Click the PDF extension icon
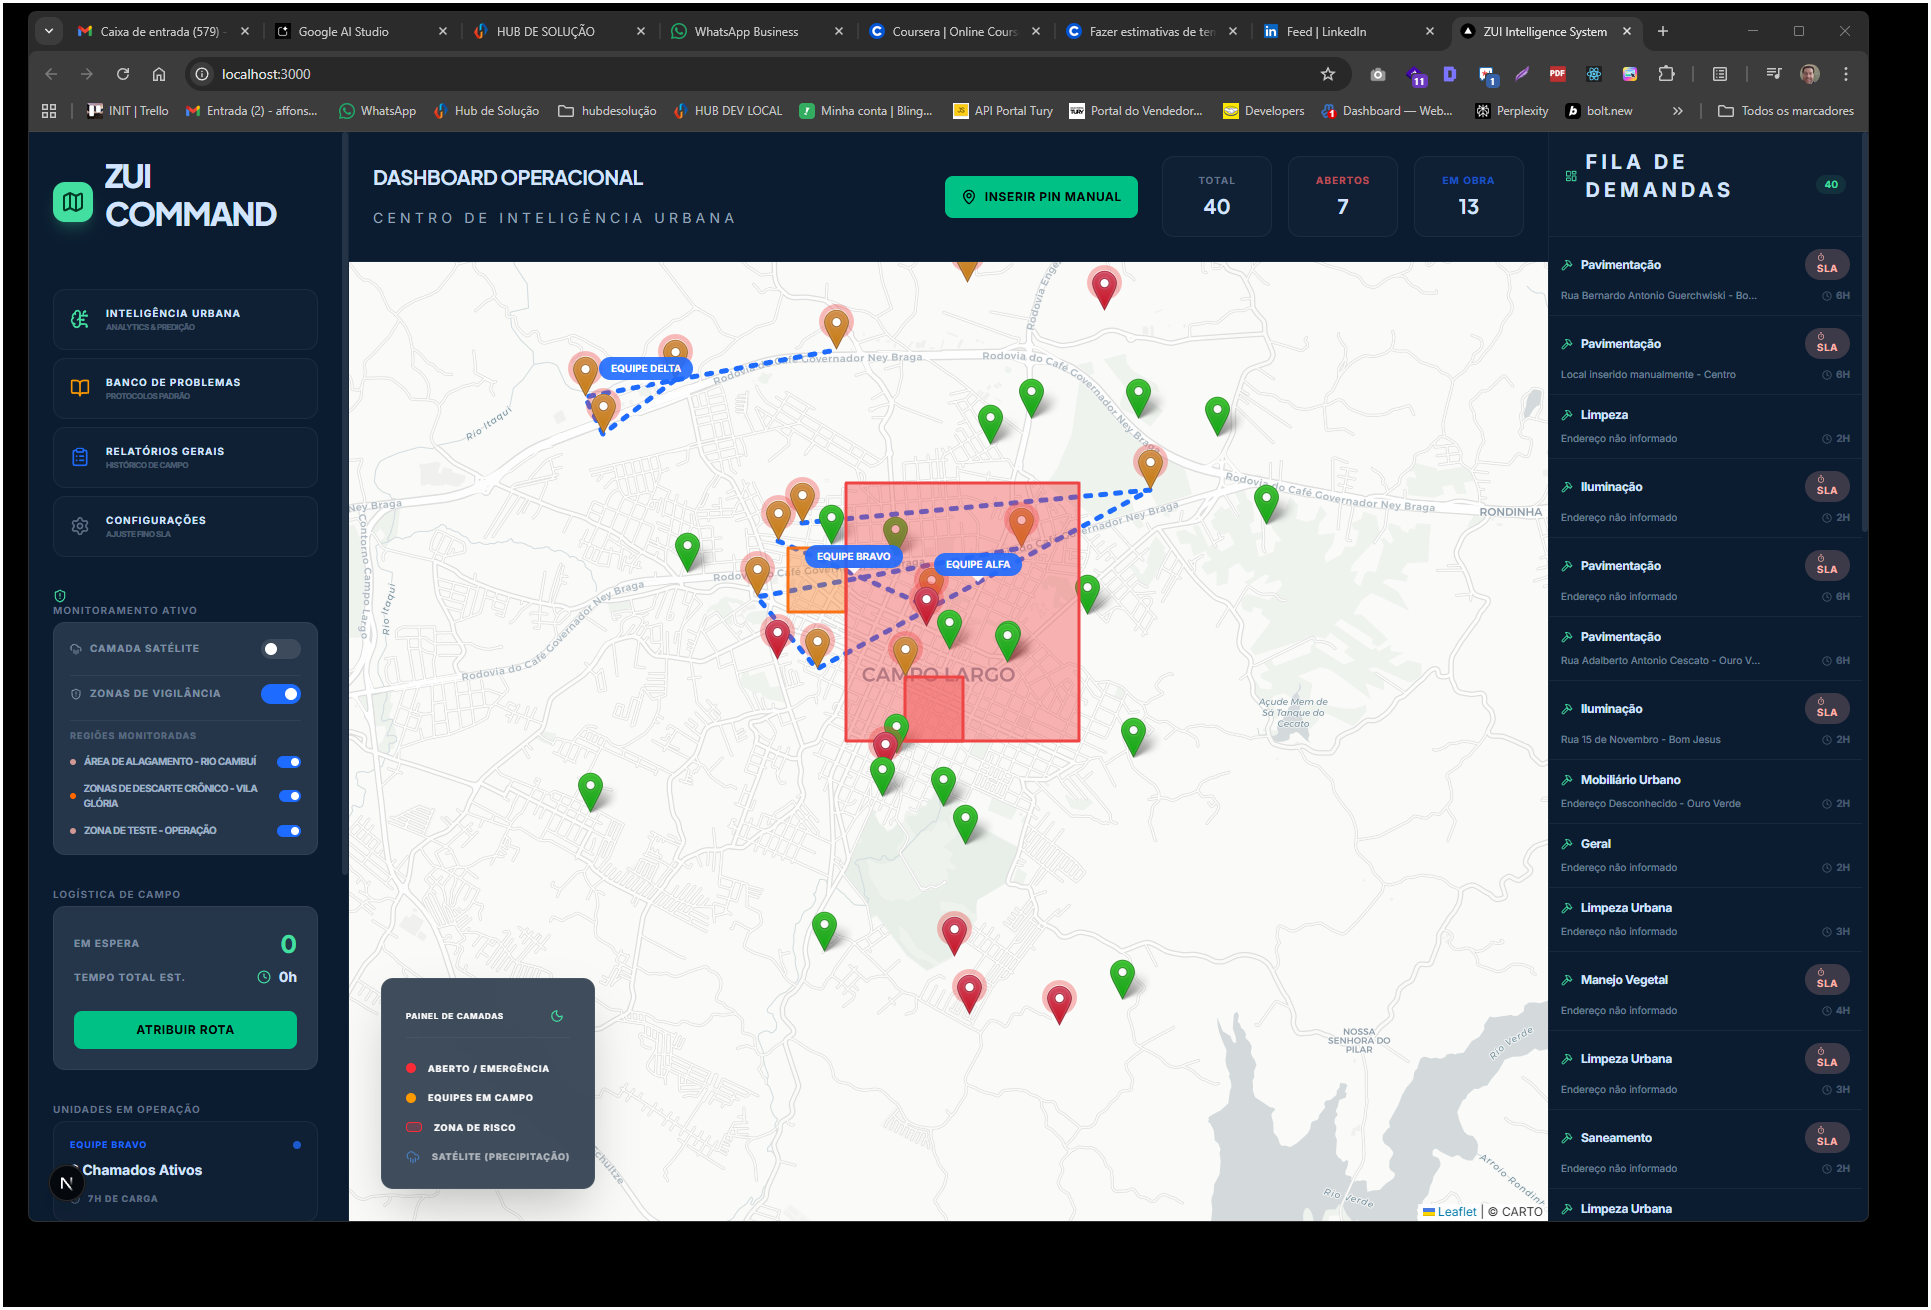The image size is (1931, 1310). [1558, 74]
